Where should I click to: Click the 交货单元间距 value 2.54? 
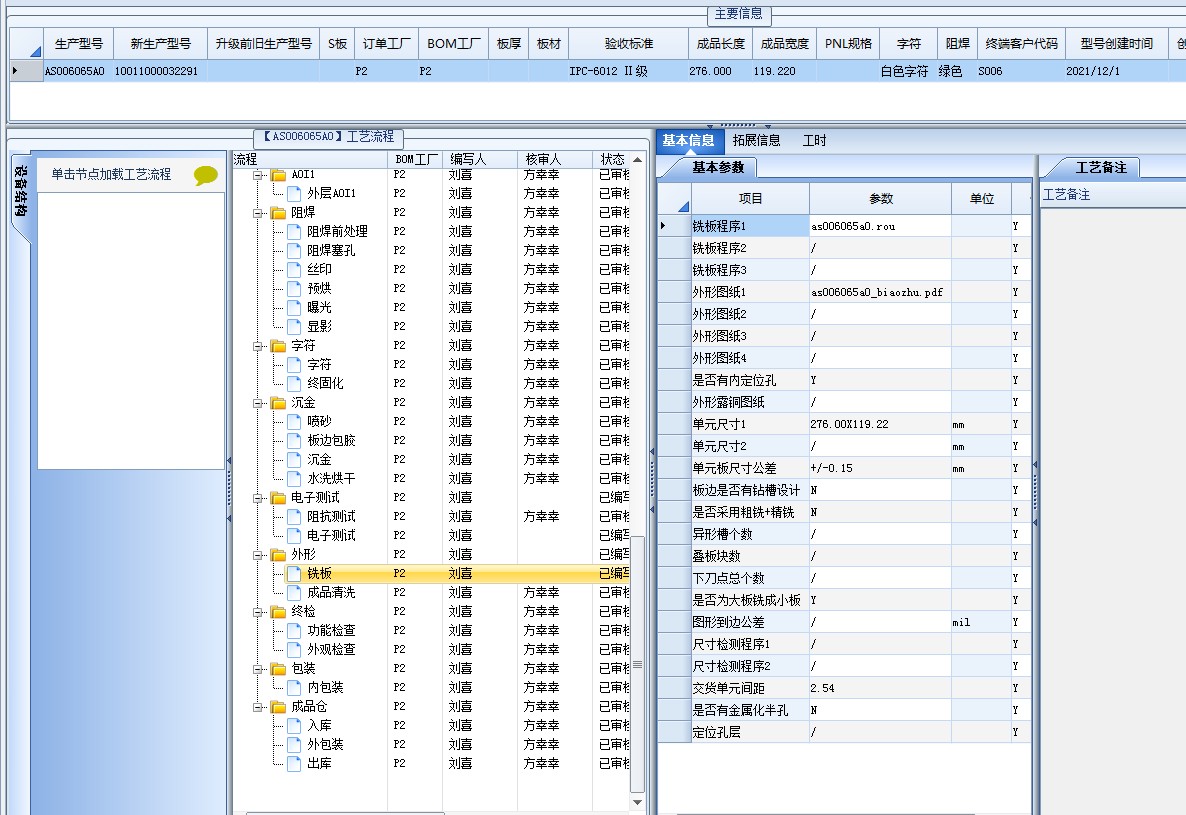click(x=880, y=688)
